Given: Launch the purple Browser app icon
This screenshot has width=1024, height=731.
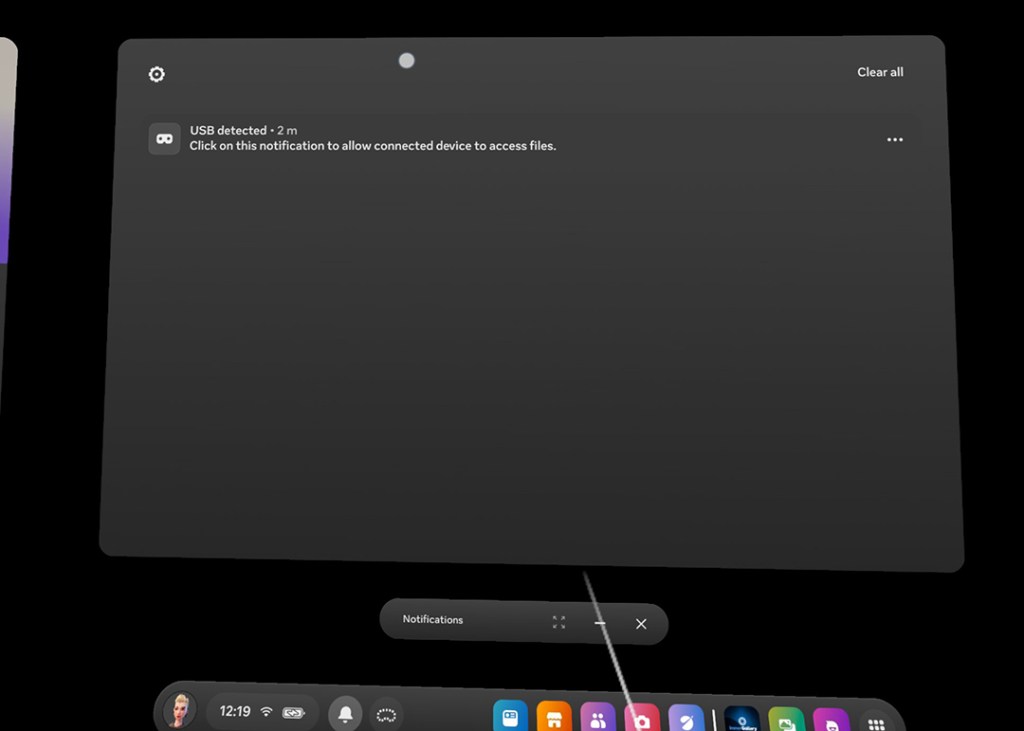Looking at the screenshot, I should [x=687, y=720].
